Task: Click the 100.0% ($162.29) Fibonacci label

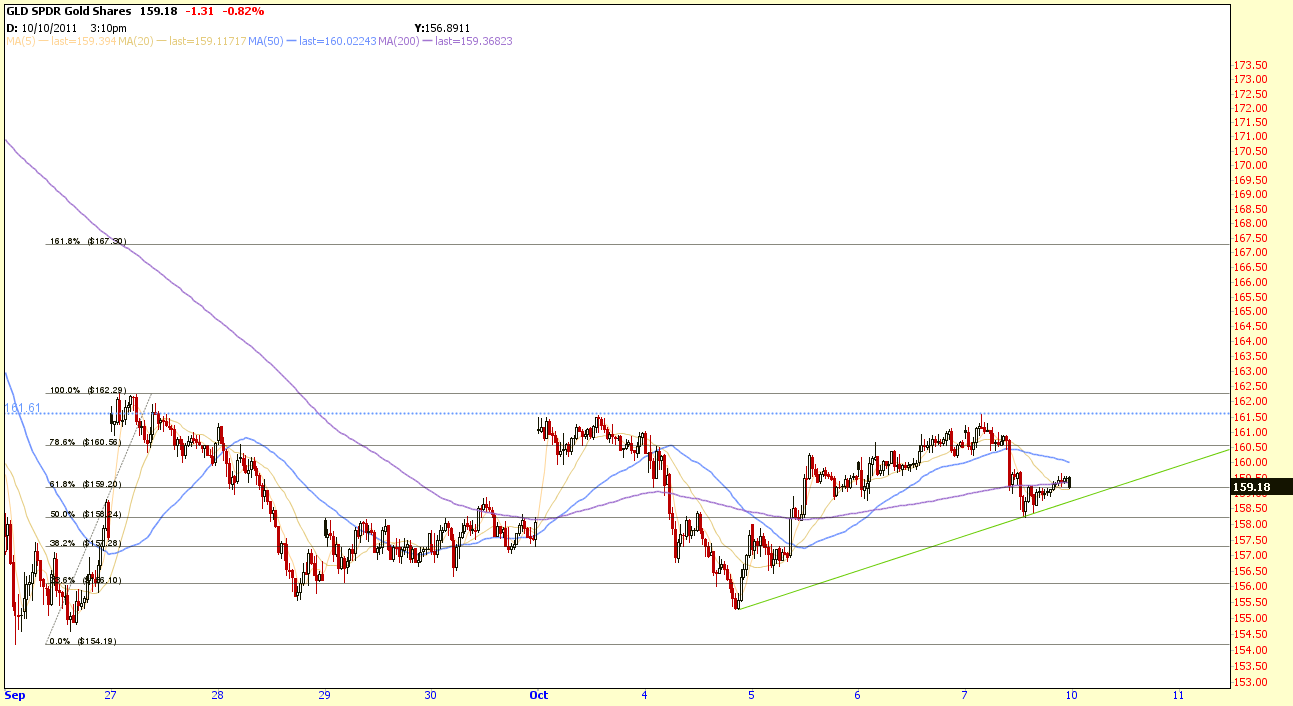Action: pos(89,390)
